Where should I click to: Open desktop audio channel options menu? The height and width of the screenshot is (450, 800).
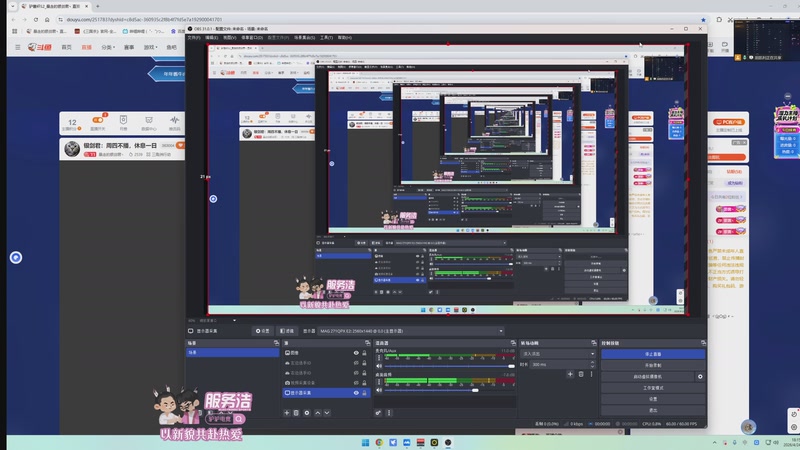click(x=379, y=382)
